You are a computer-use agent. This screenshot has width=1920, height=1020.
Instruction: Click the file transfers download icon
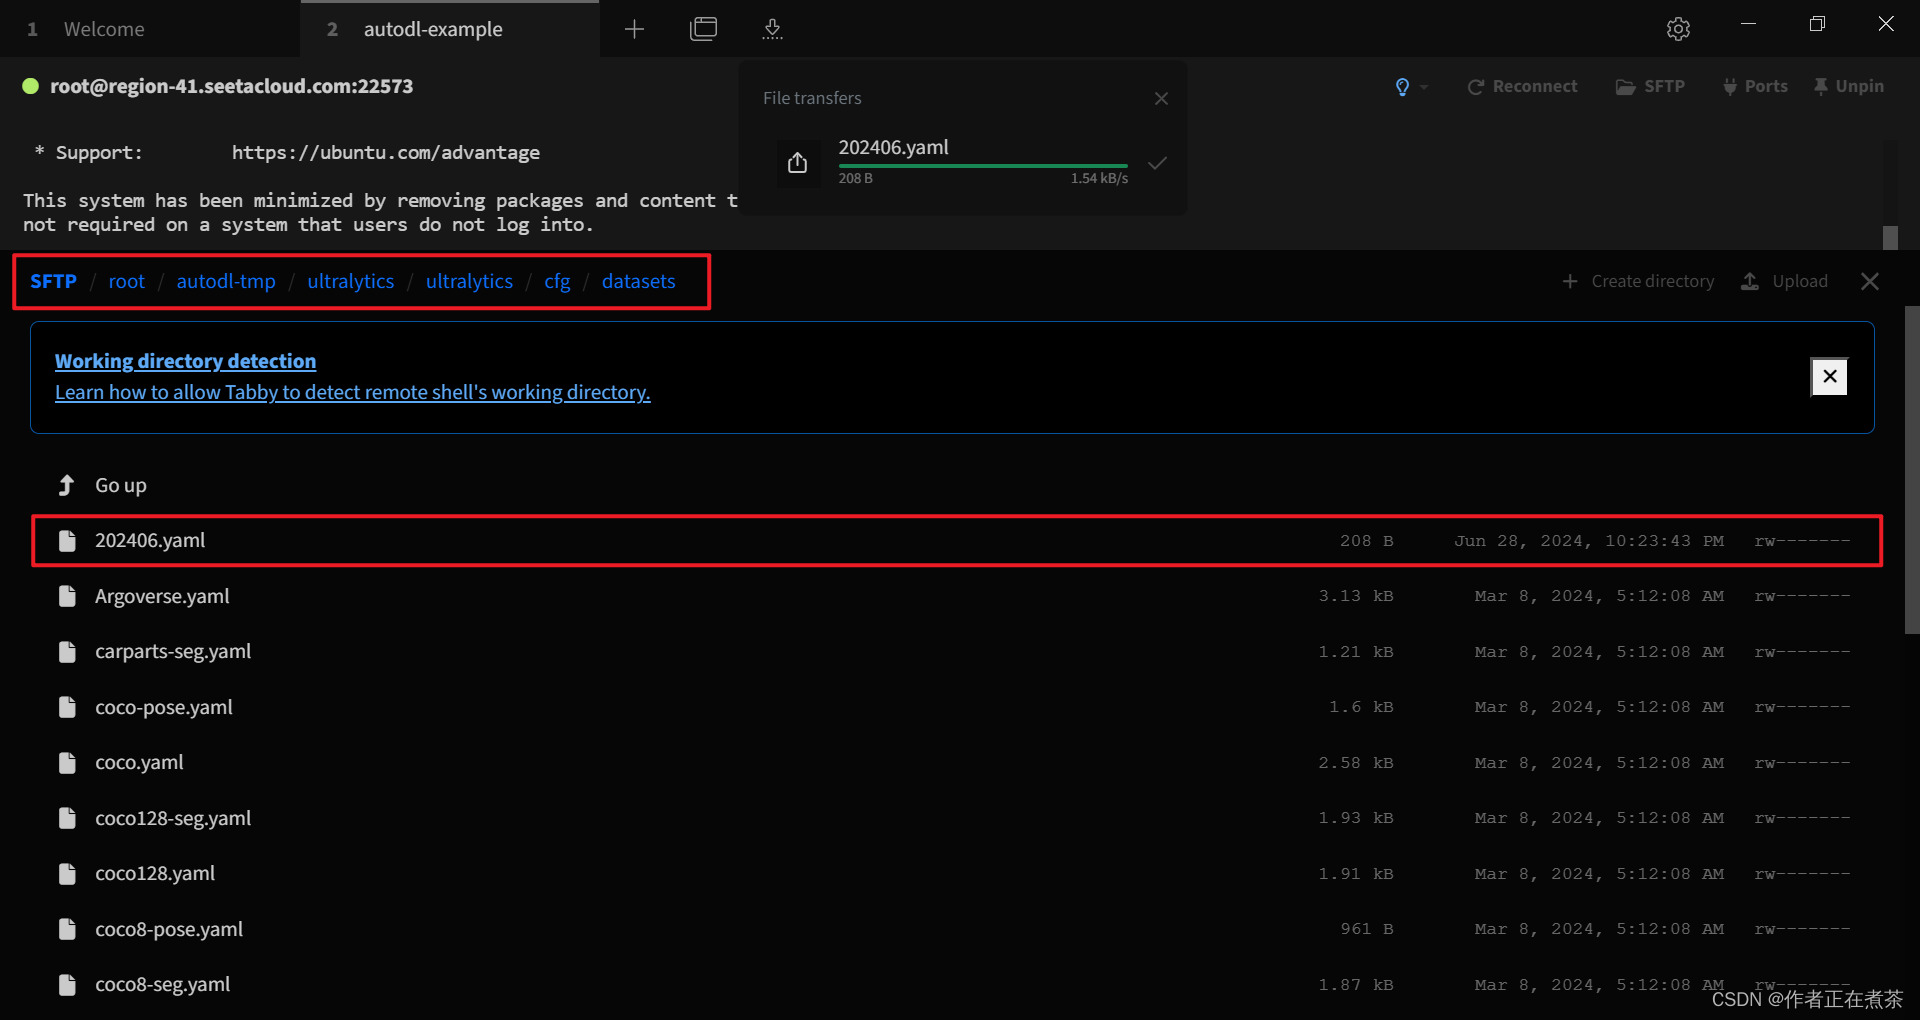coord(772,29)
